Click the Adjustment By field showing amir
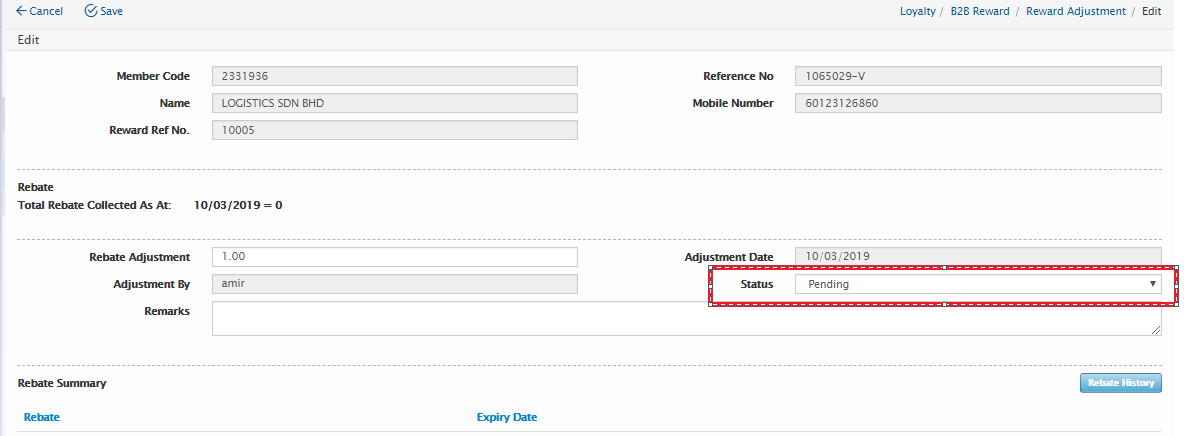The image size is (1184, 436). [395, 284]
